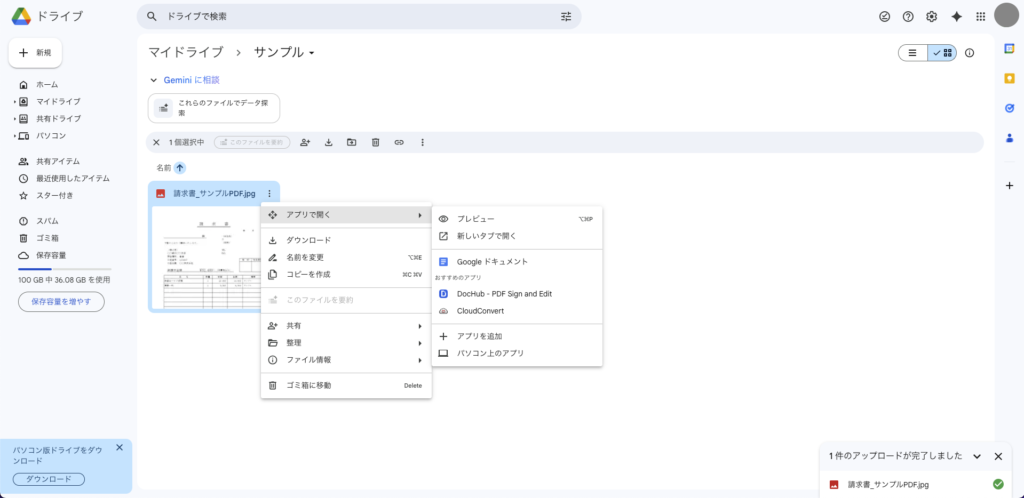Image resolution: width=1024 pixels, height=498 pixels.
Task: Click the Gemini sparkle icon in header
Action: click(956, 16)
